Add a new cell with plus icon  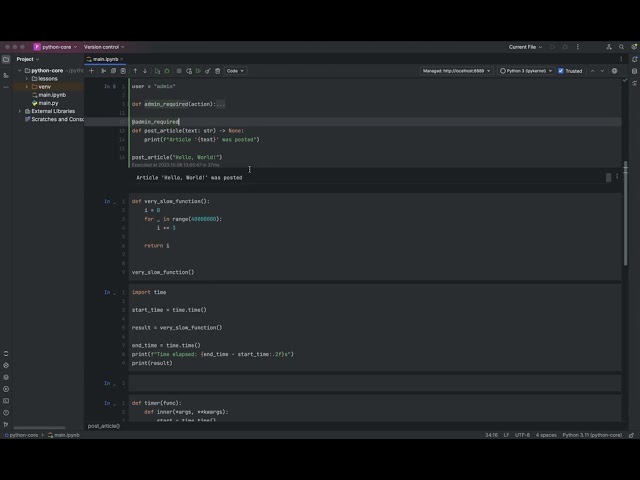click(x=91, y=71)
